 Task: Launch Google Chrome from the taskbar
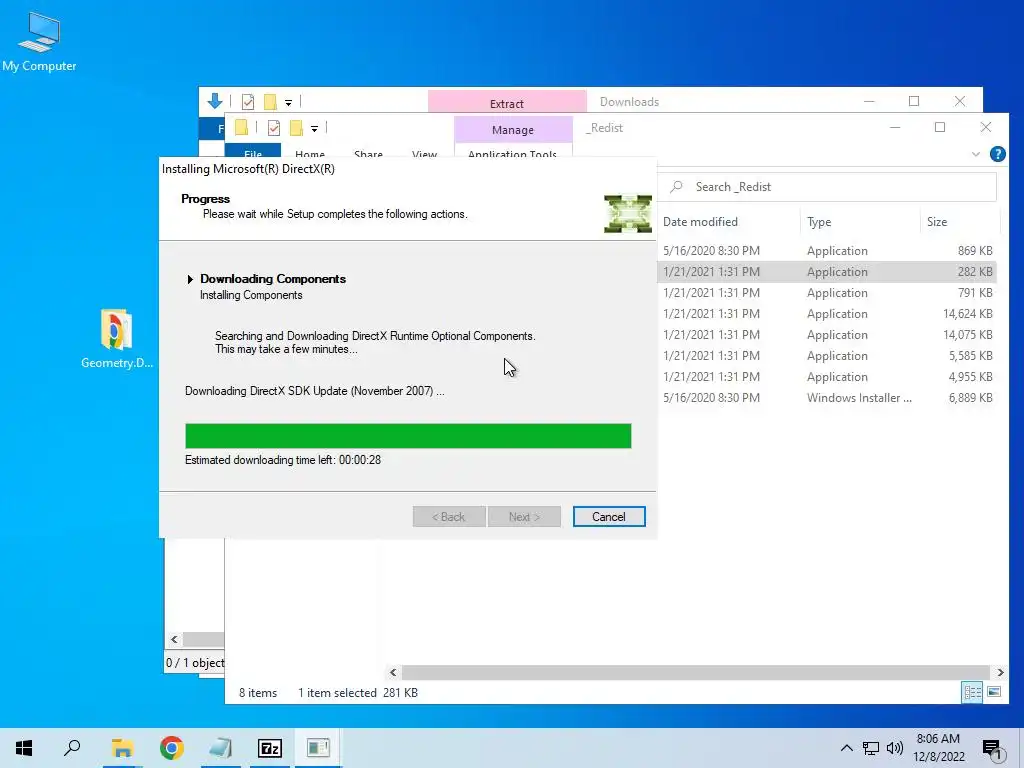pyautogui.click(x=172, y=748)
